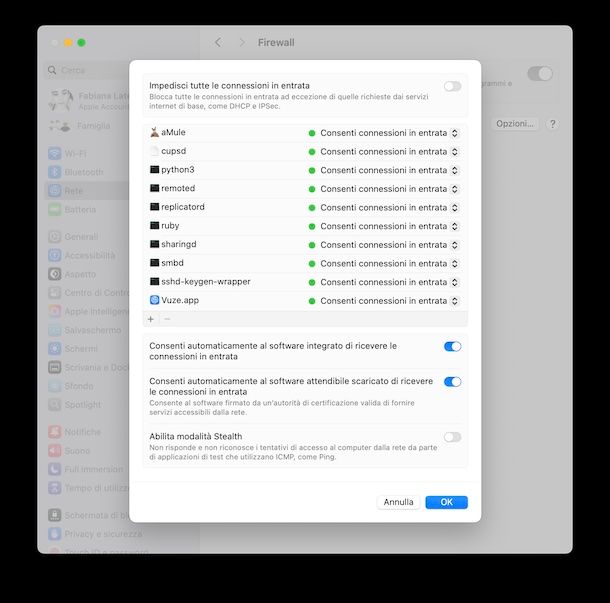Select Salvaschermo in the sidebar
The image size is (610, 603).
85,330
